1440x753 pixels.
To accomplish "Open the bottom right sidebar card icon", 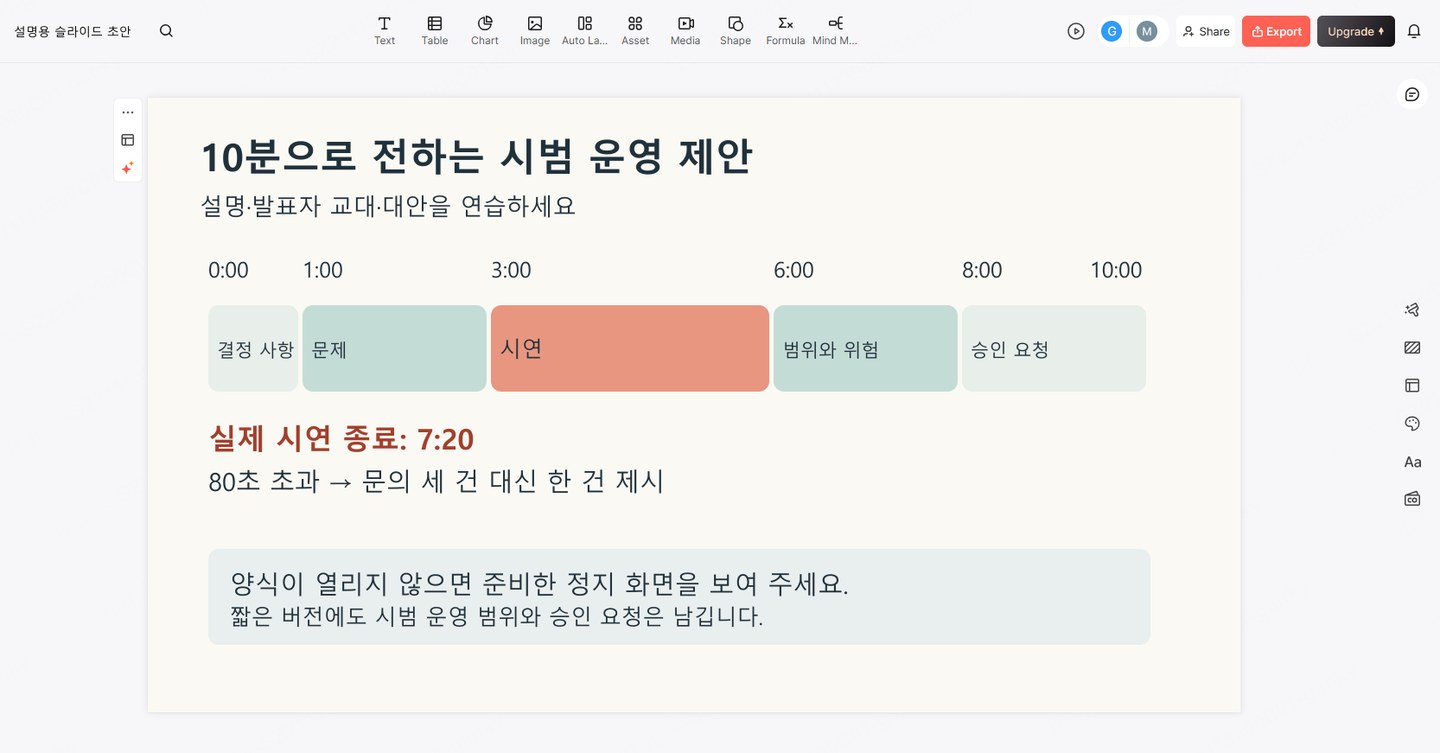I will [1412, 499].
